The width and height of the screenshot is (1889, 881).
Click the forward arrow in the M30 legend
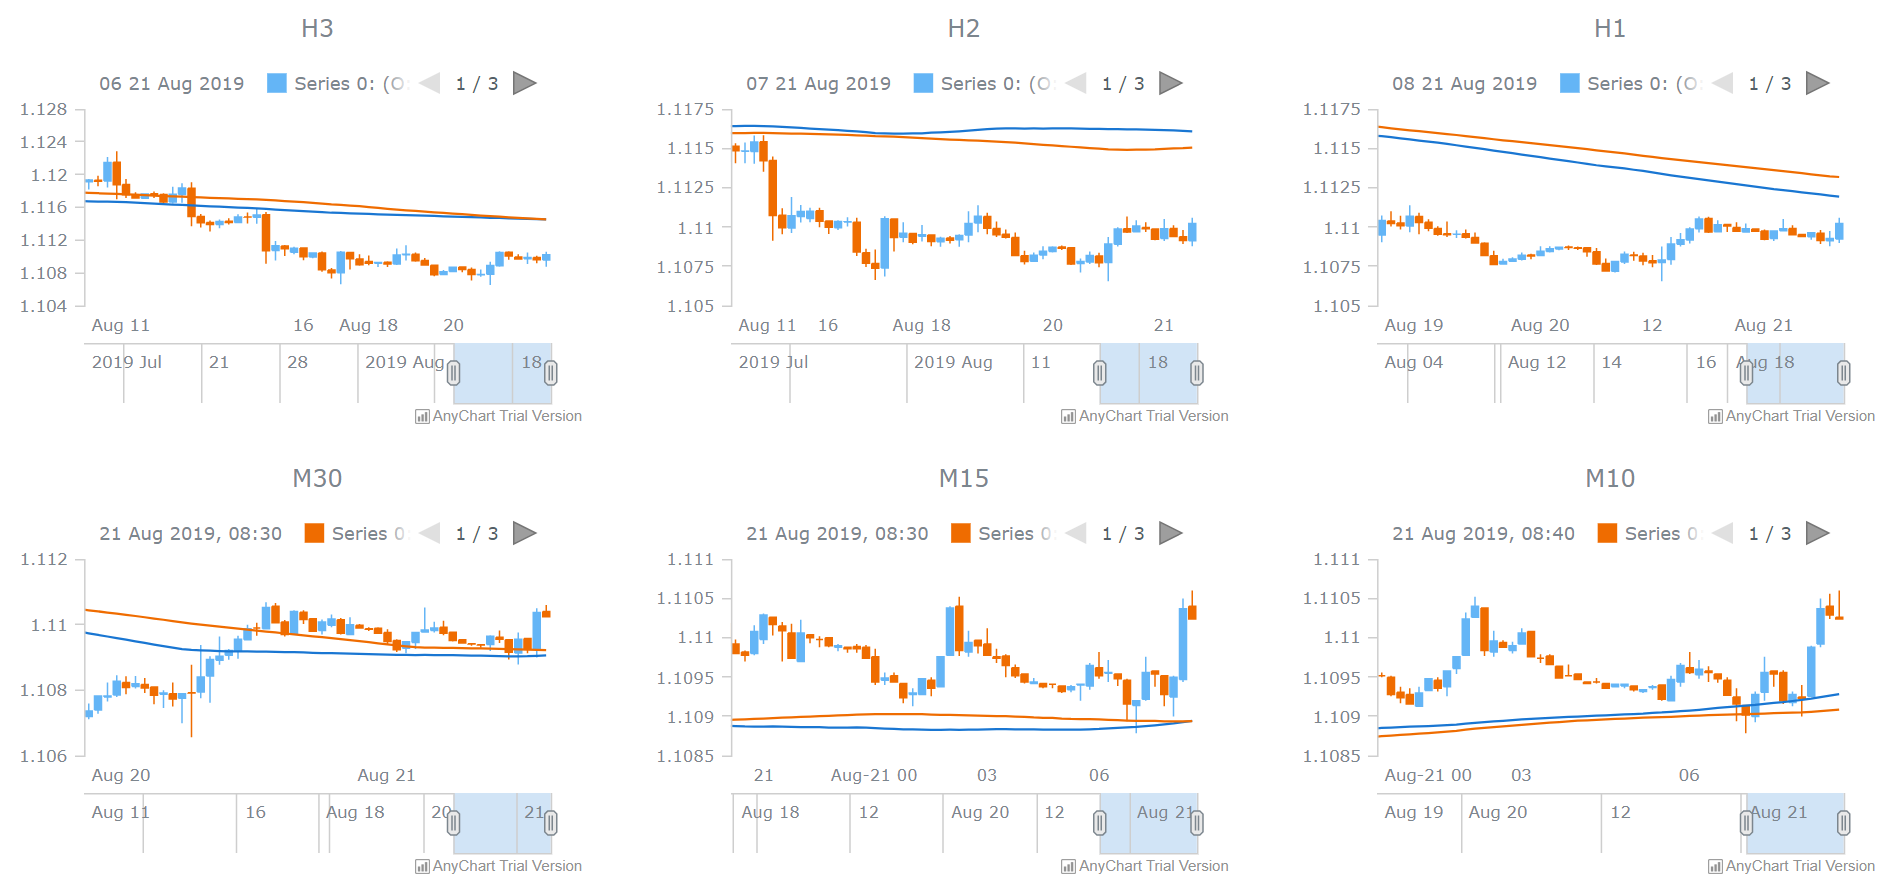(524, 533)
